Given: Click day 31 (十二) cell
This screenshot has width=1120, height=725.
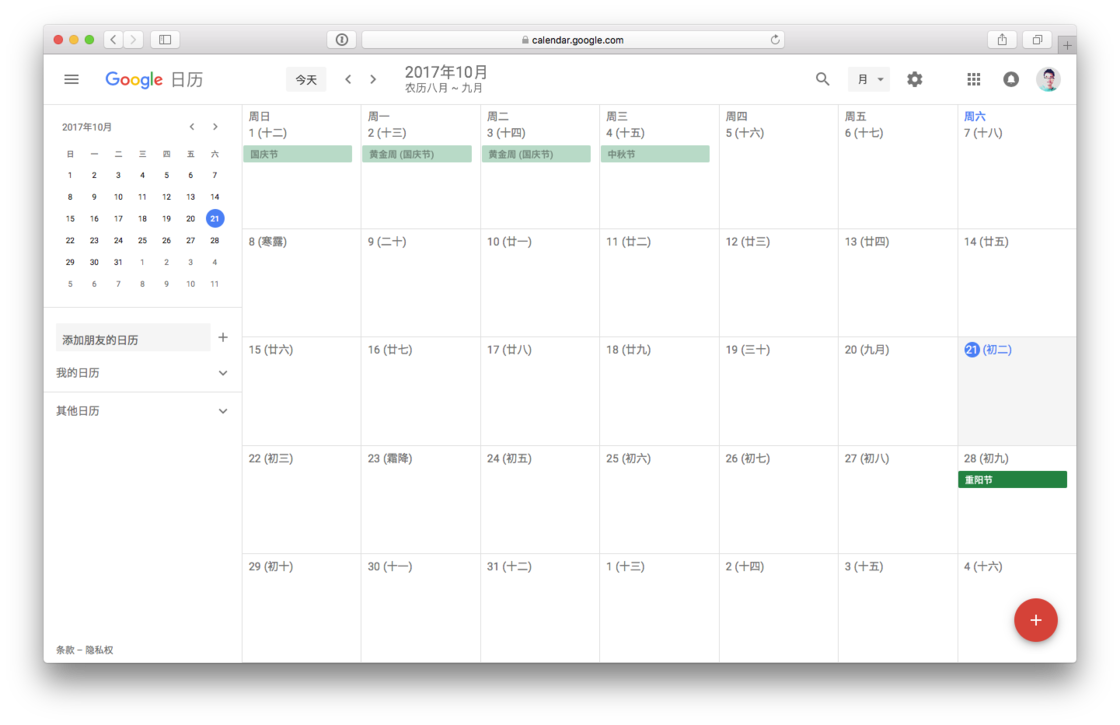Looking at the screenshot, I should [x=540, y=607].
